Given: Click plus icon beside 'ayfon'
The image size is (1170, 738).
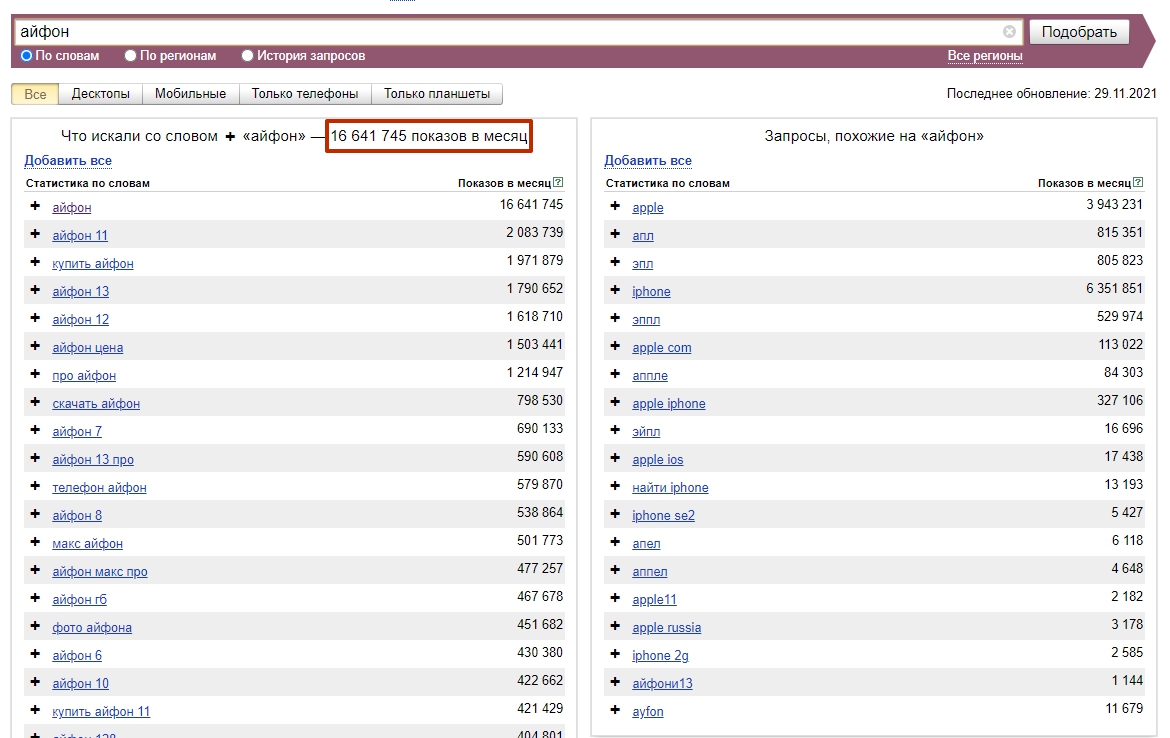Looking at the screenshot, I should (615, 710).
